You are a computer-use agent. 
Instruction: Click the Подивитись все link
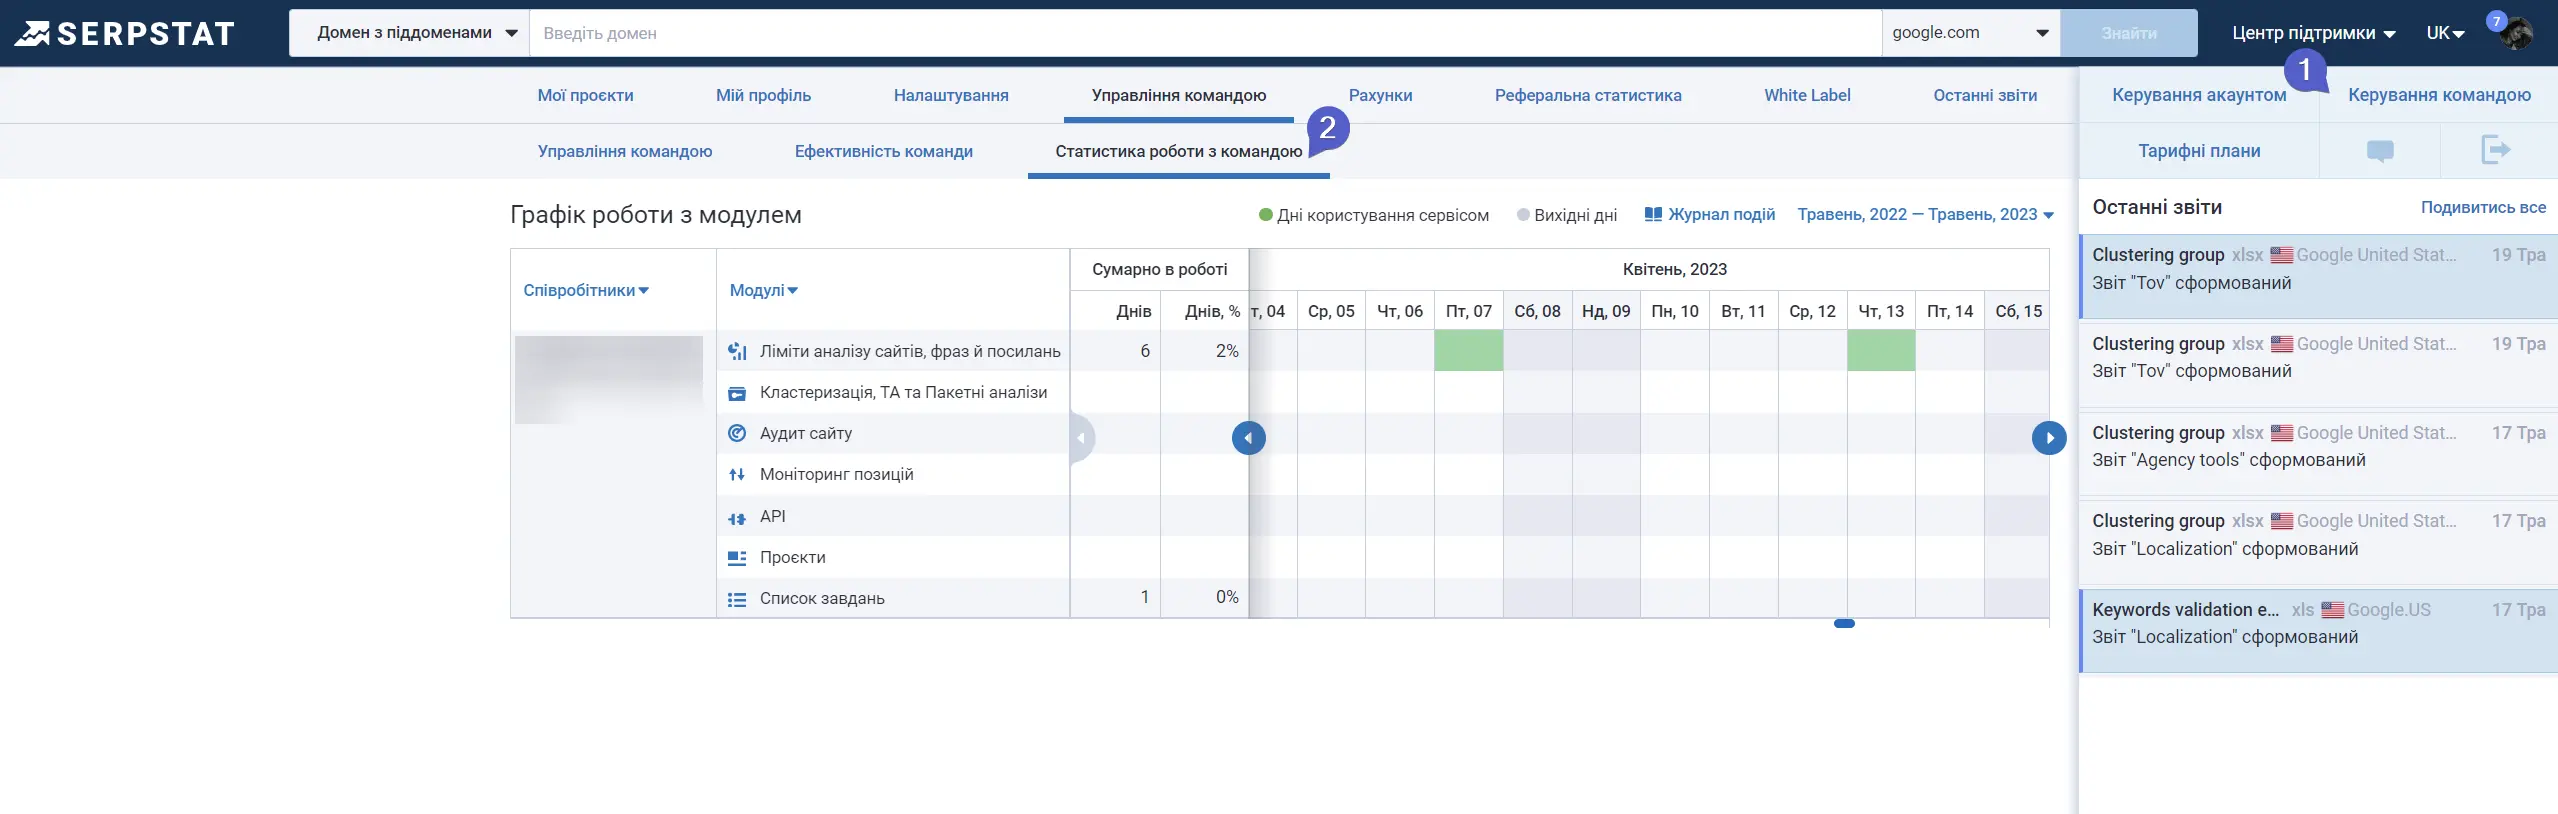pos(2483,207)
